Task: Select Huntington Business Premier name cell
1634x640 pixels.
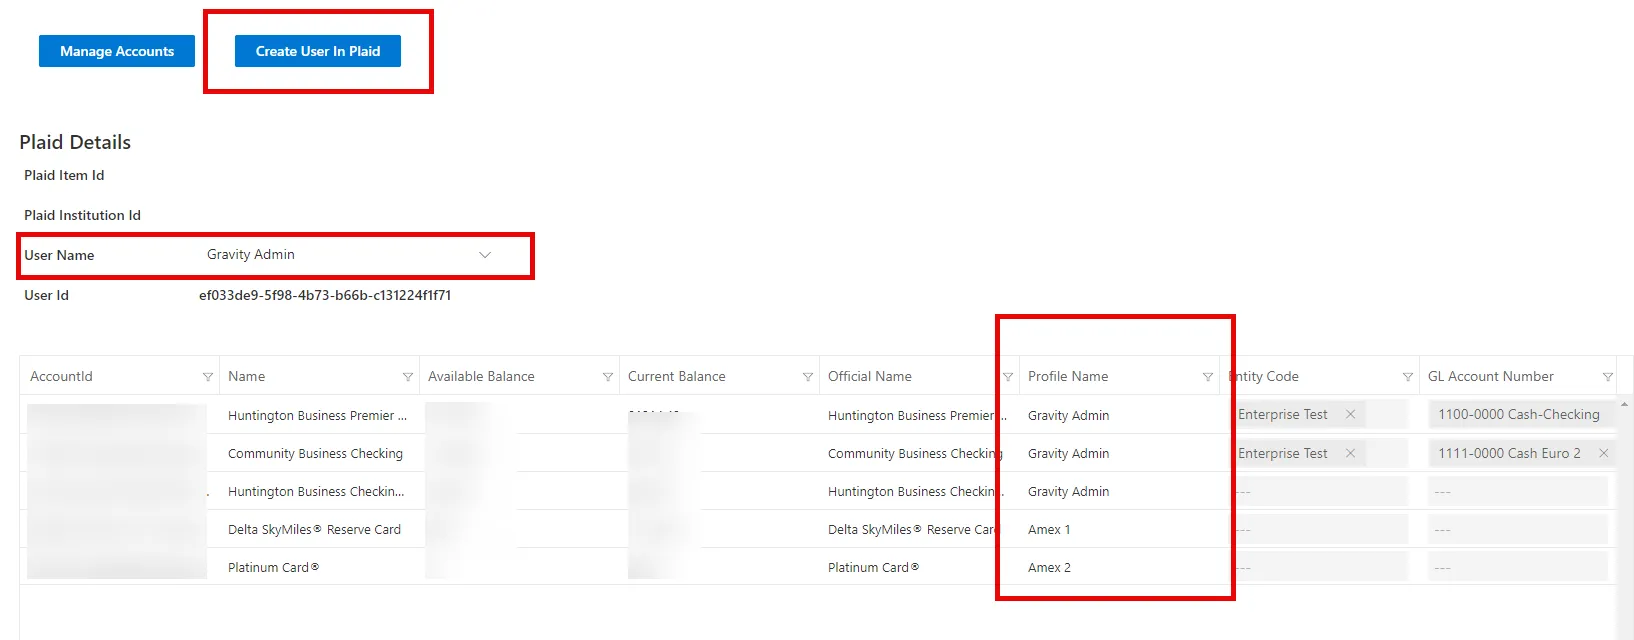Action: [317, 415]
